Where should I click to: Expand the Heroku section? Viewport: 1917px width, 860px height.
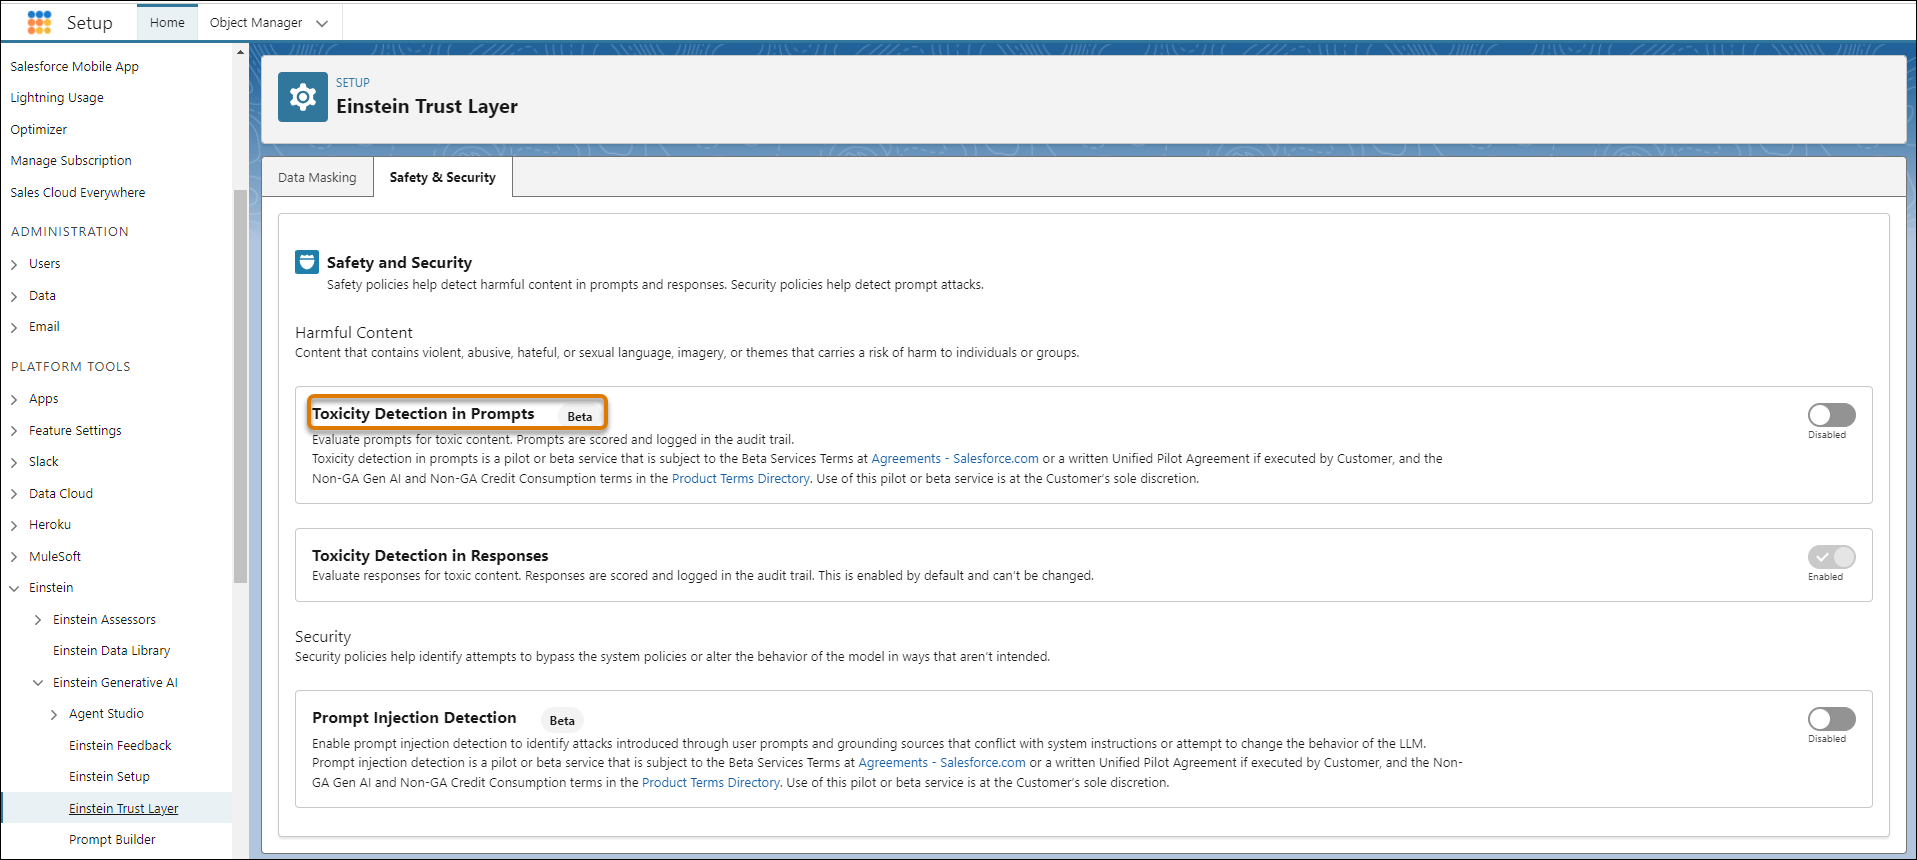tap(14, 525)
